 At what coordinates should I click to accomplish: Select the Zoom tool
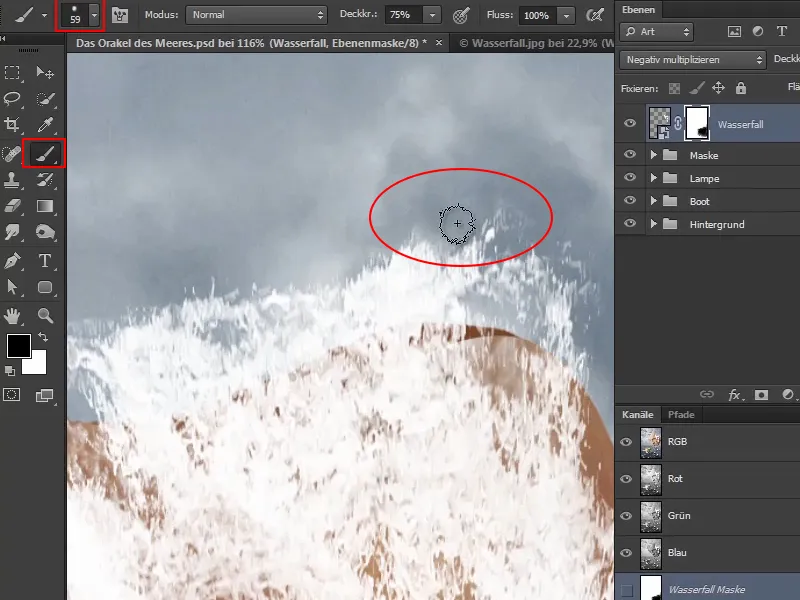pos(45,316)
